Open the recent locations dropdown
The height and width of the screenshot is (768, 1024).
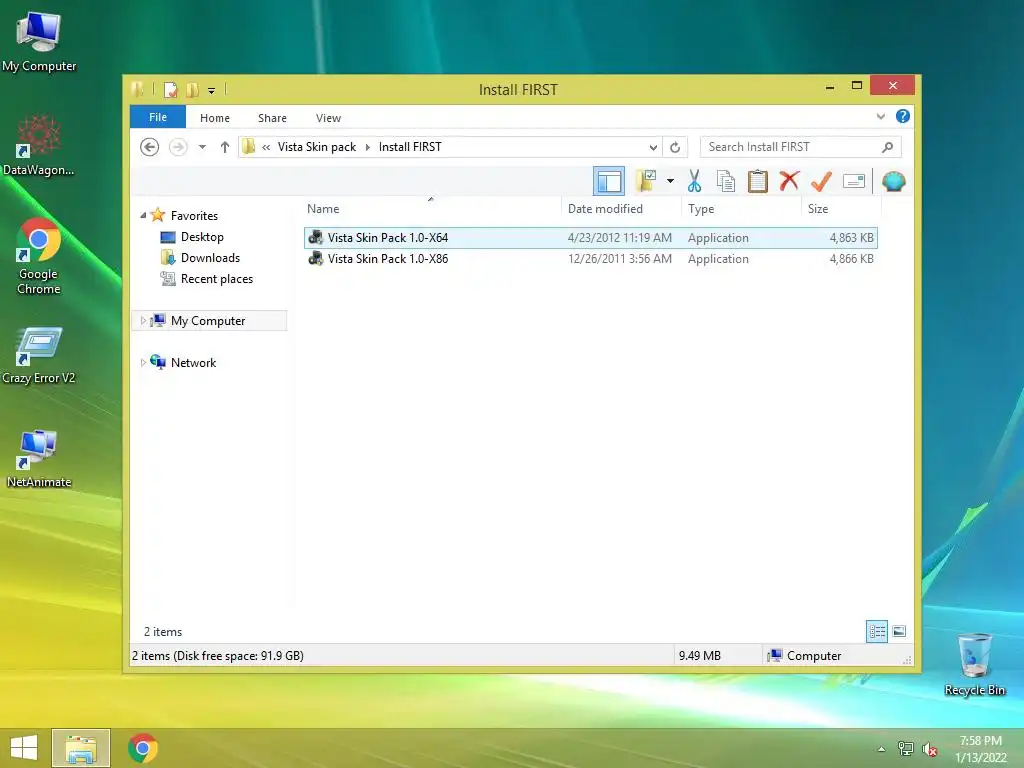click(x=202, y=147)
